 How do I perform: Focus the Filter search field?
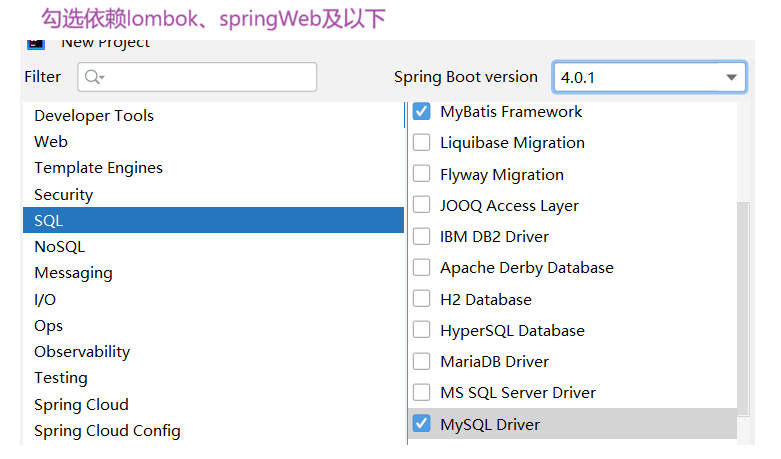click(197, 77)
